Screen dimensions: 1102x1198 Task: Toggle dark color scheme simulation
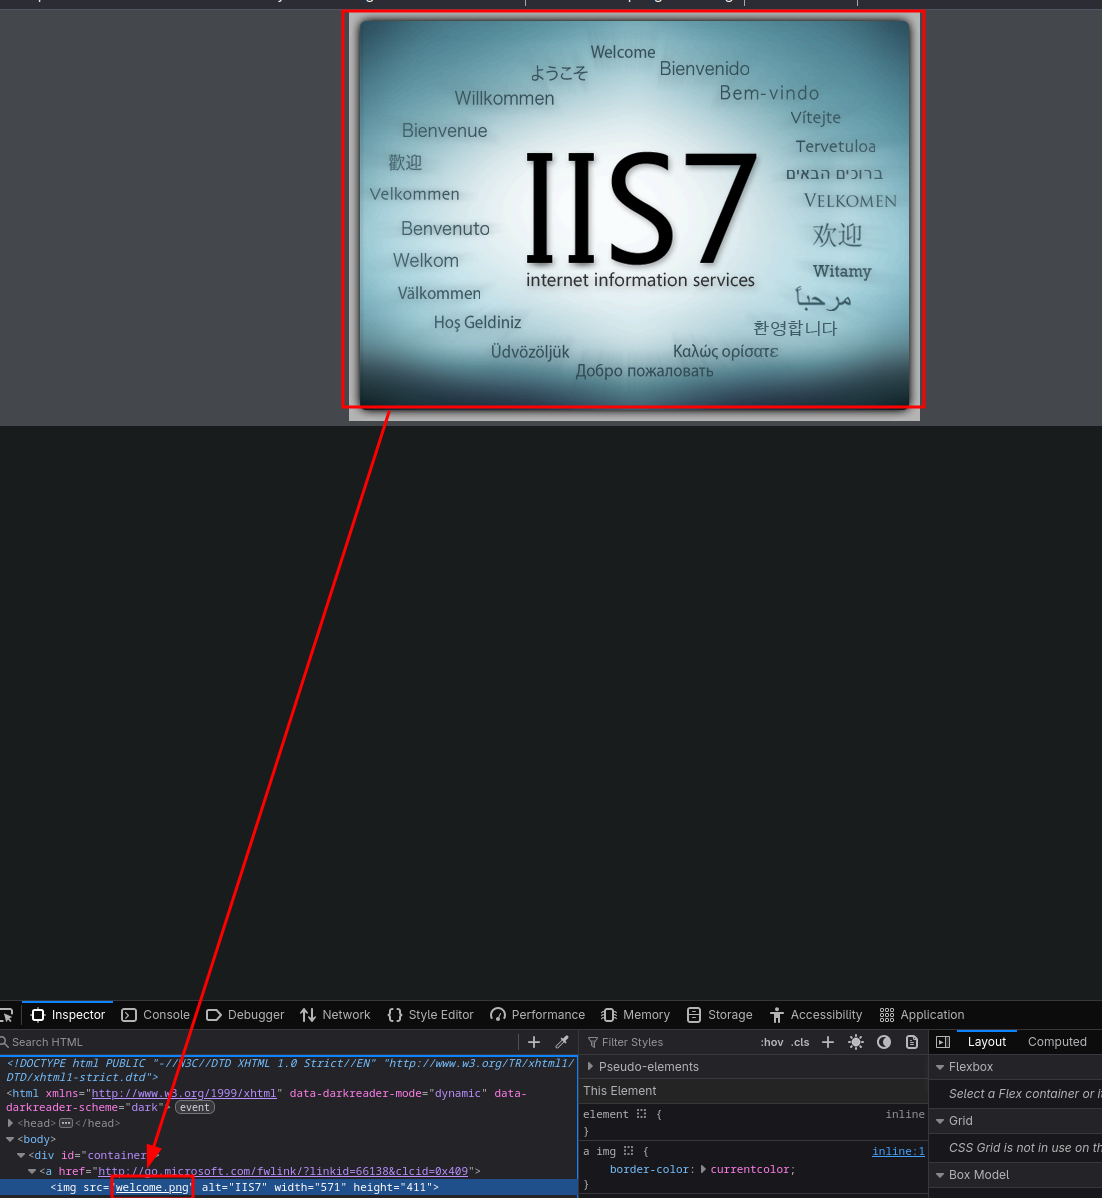pyautogui.click(x=883, y=1042)
